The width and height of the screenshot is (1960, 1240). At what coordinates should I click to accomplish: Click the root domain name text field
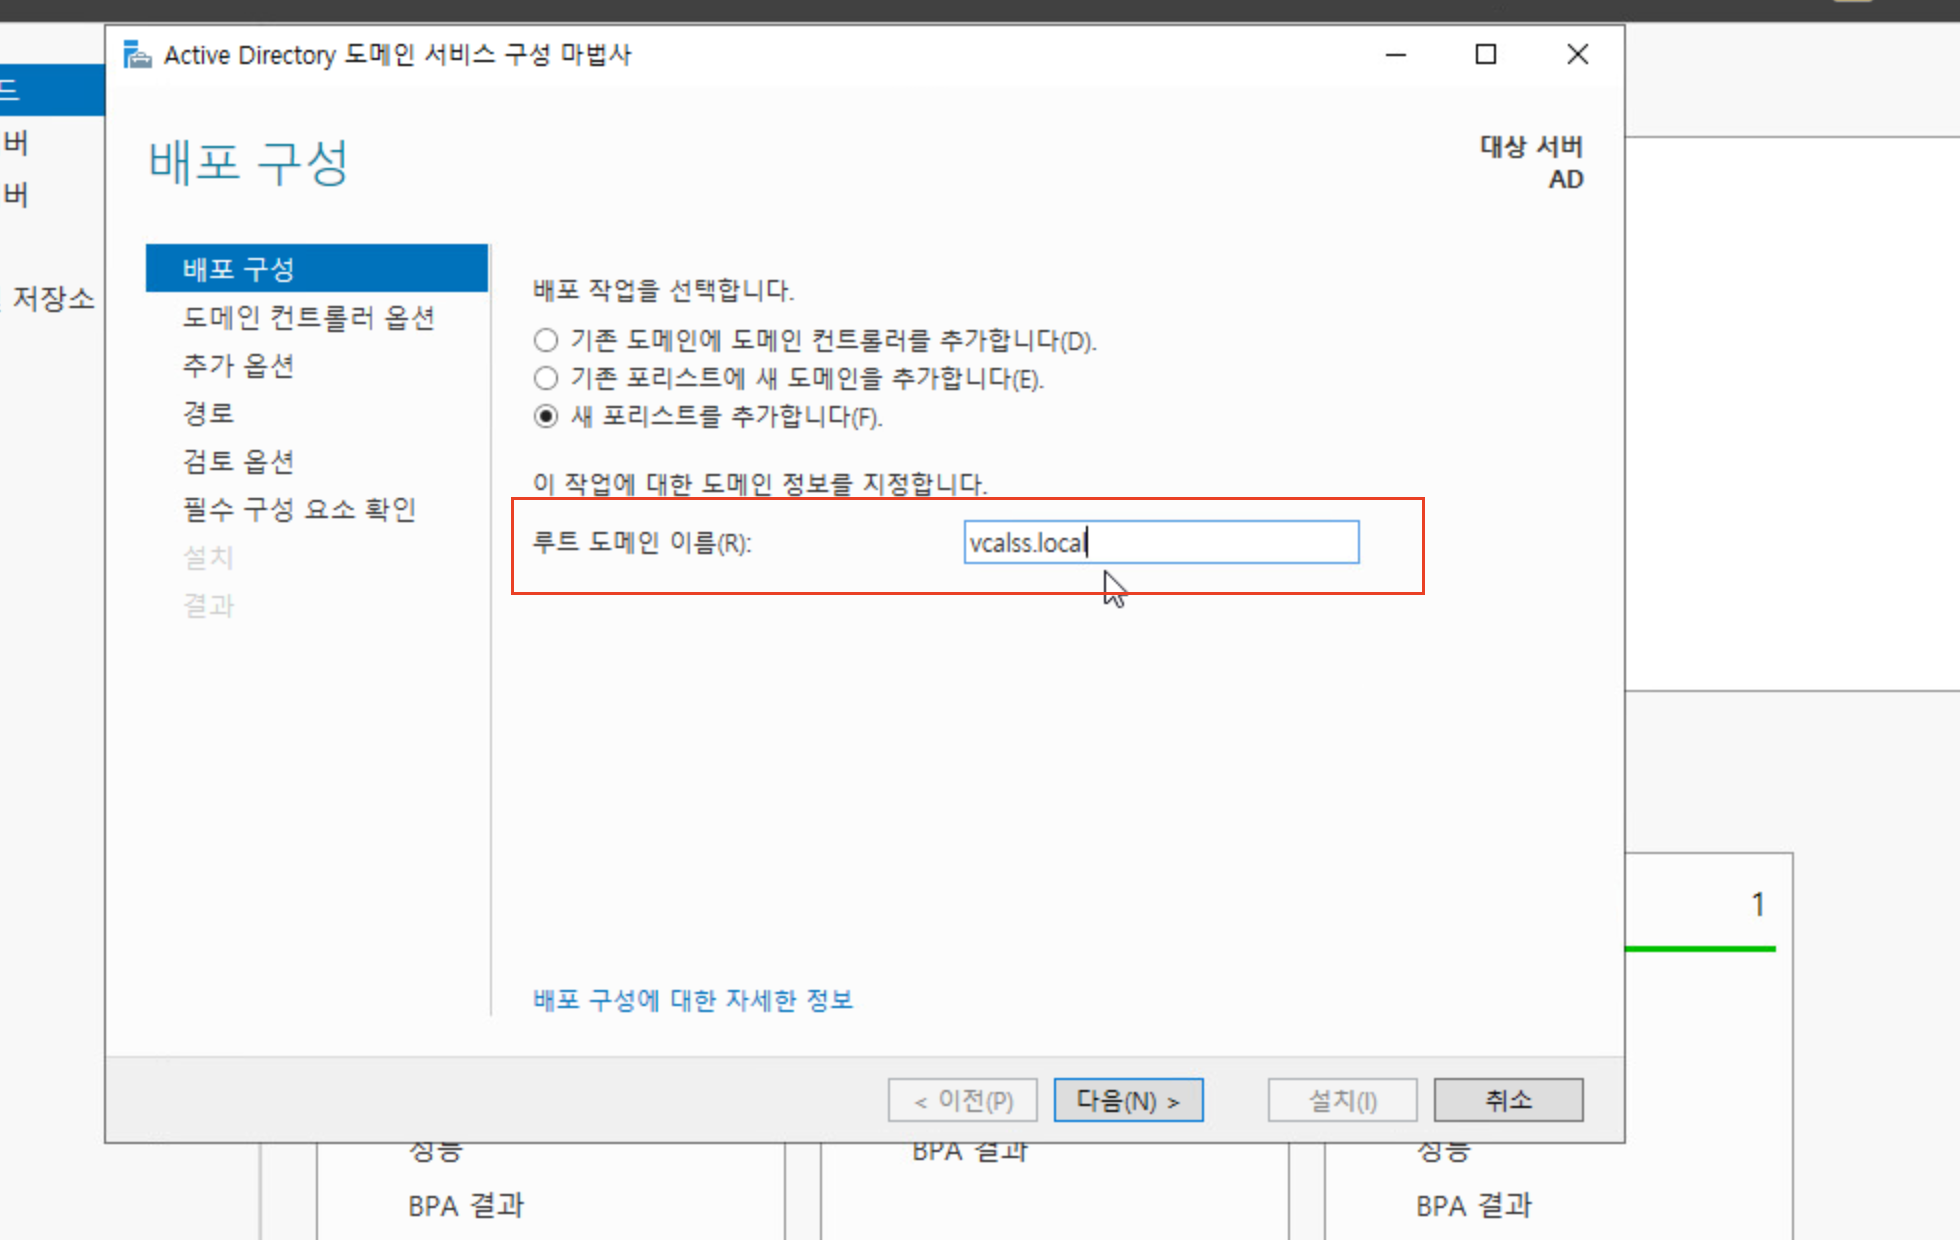[x=1160, y=542]
